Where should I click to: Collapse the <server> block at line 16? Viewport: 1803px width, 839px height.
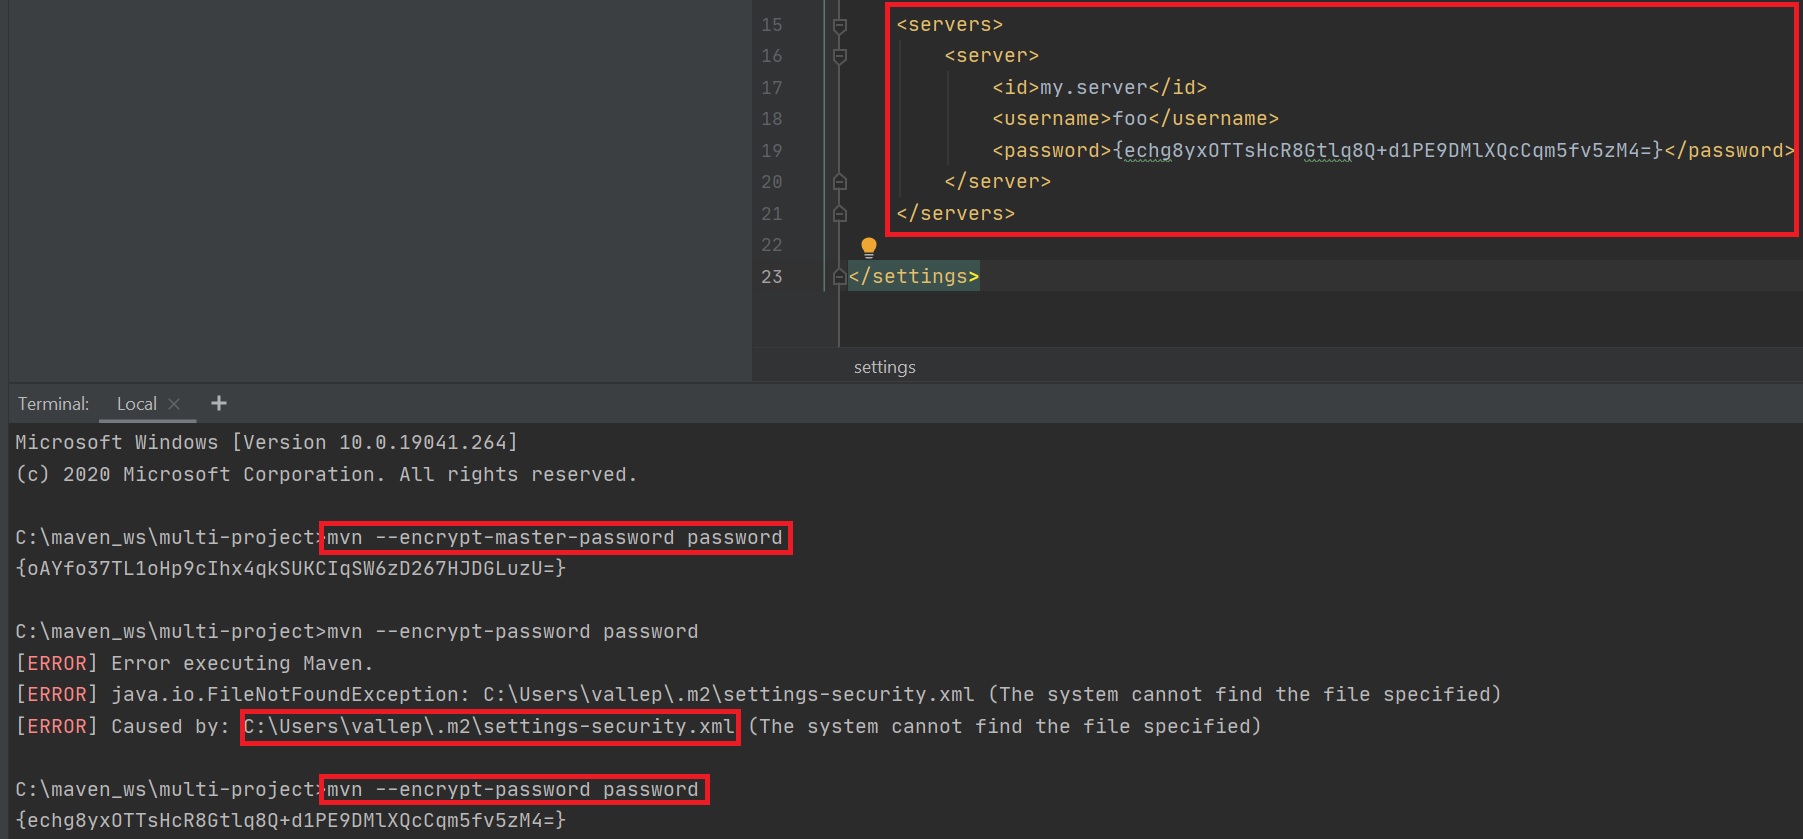(x=840, y=56)
